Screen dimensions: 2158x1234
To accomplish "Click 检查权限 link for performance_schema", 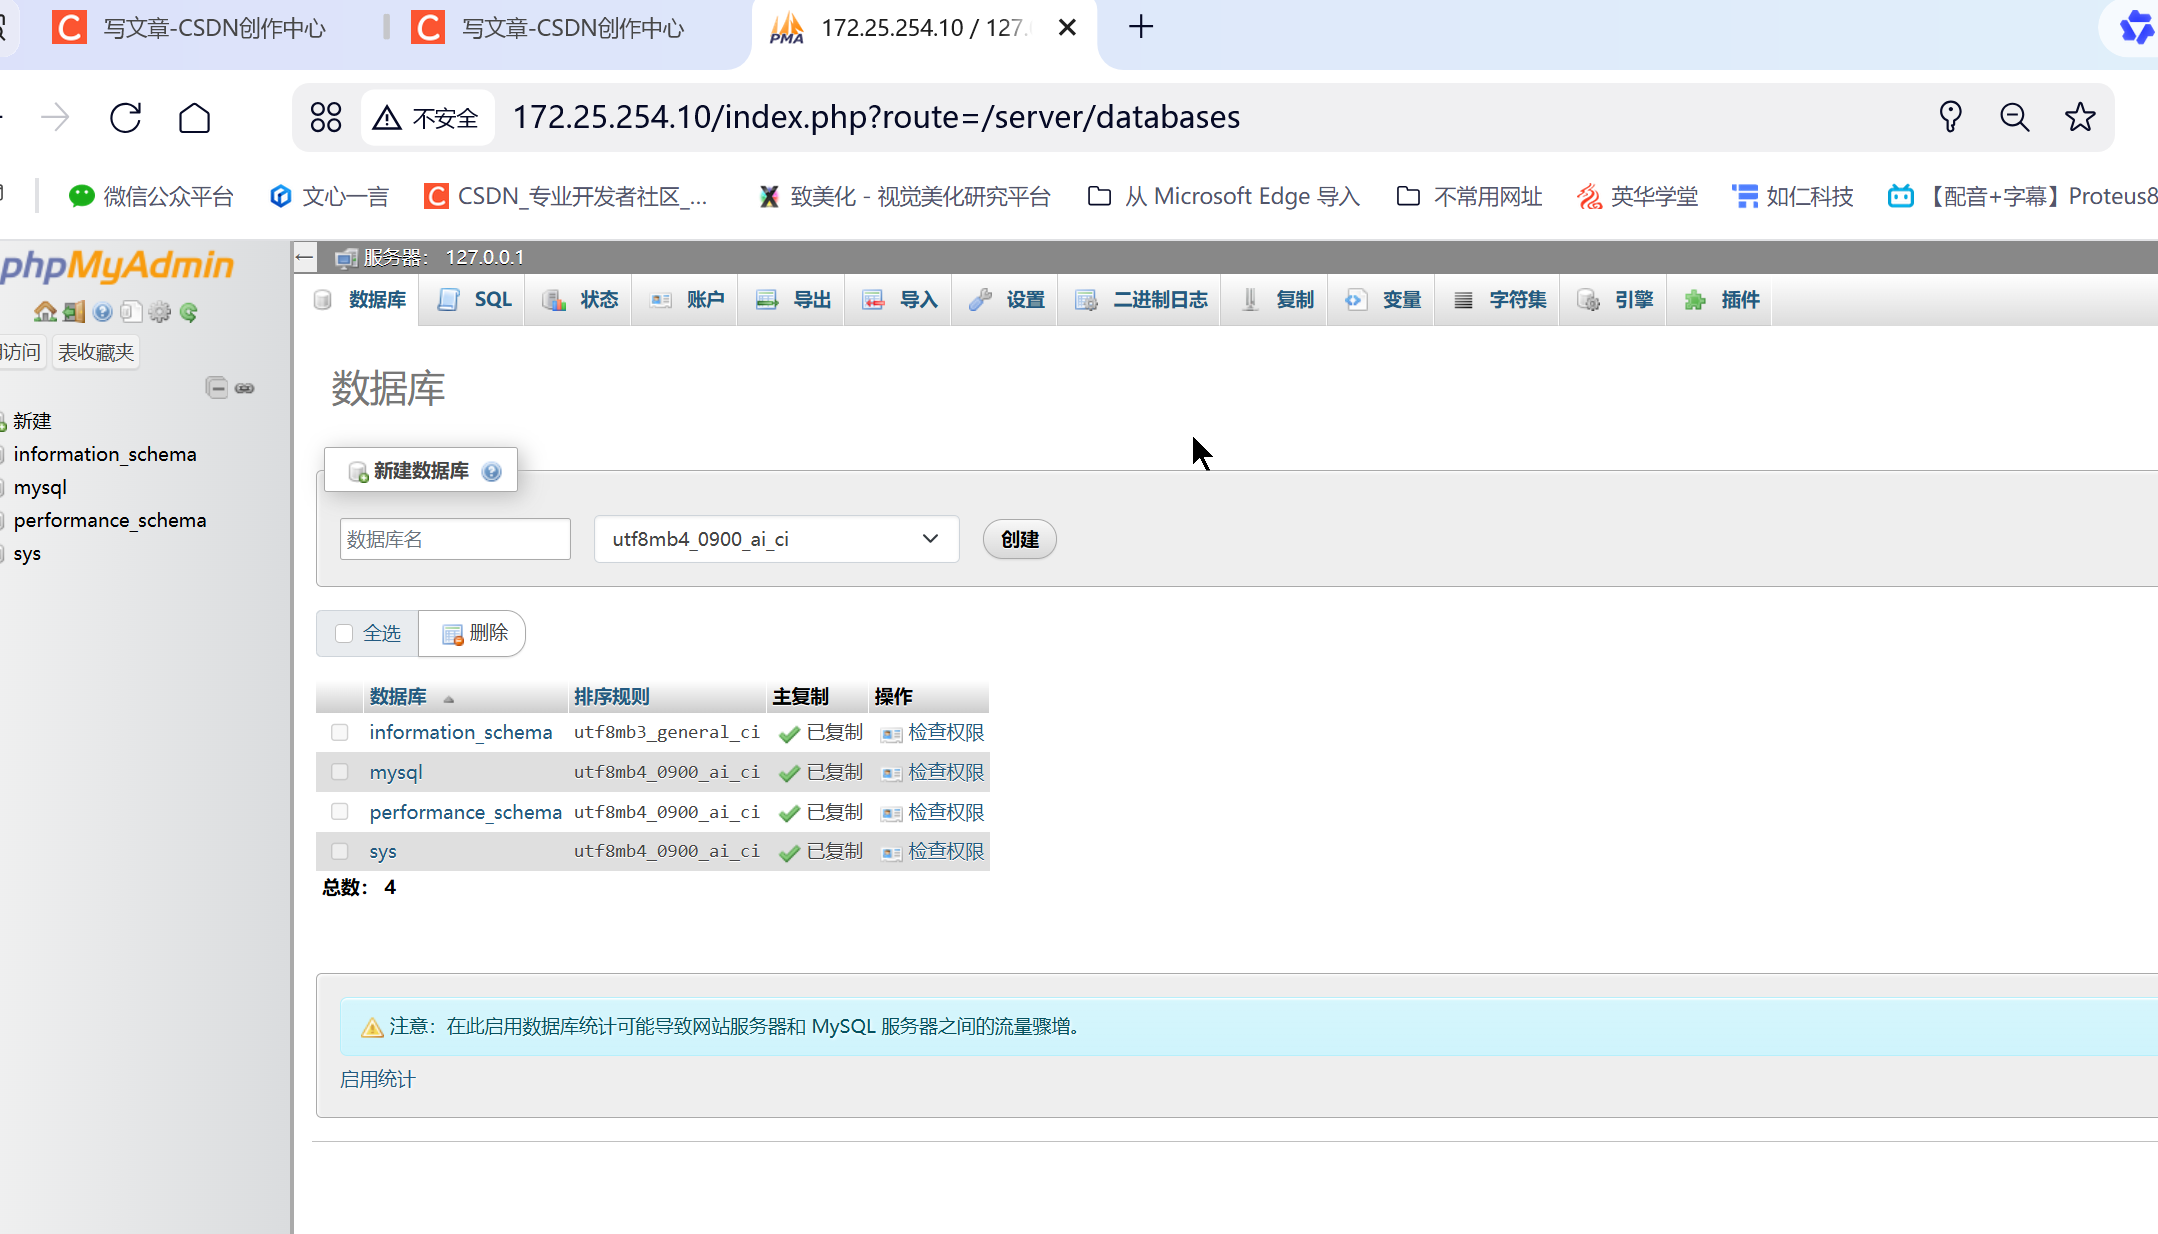I will (945, 812).
